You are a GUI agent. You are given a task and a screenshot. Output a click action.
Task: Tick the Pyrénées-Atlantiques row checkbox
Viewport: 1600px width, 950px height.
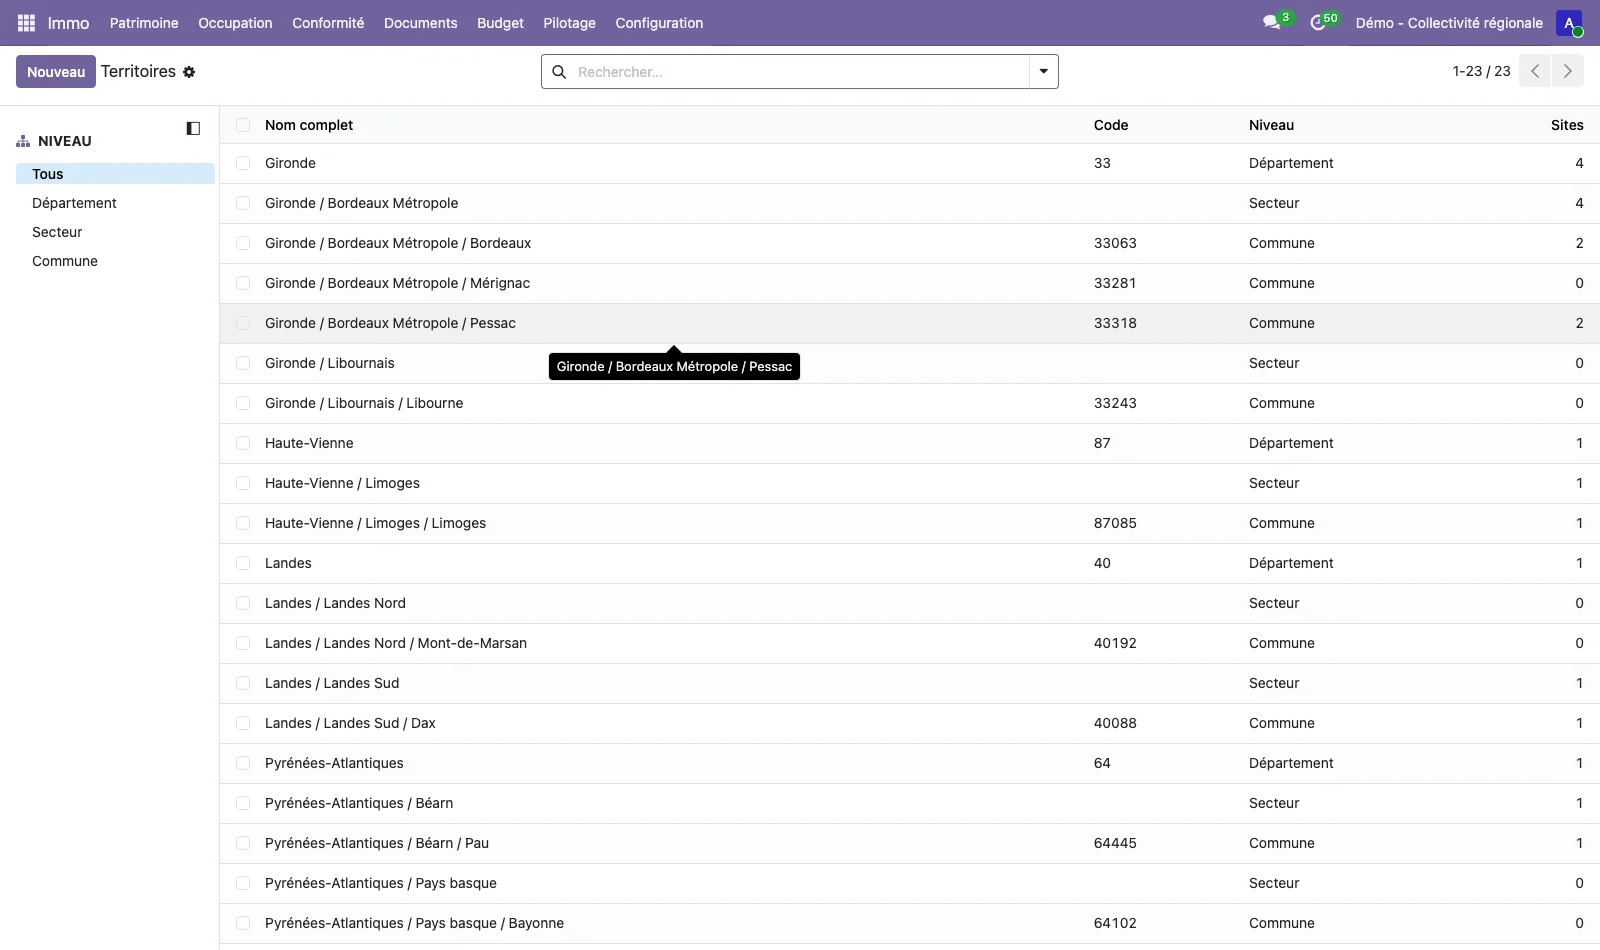[243, 763]
